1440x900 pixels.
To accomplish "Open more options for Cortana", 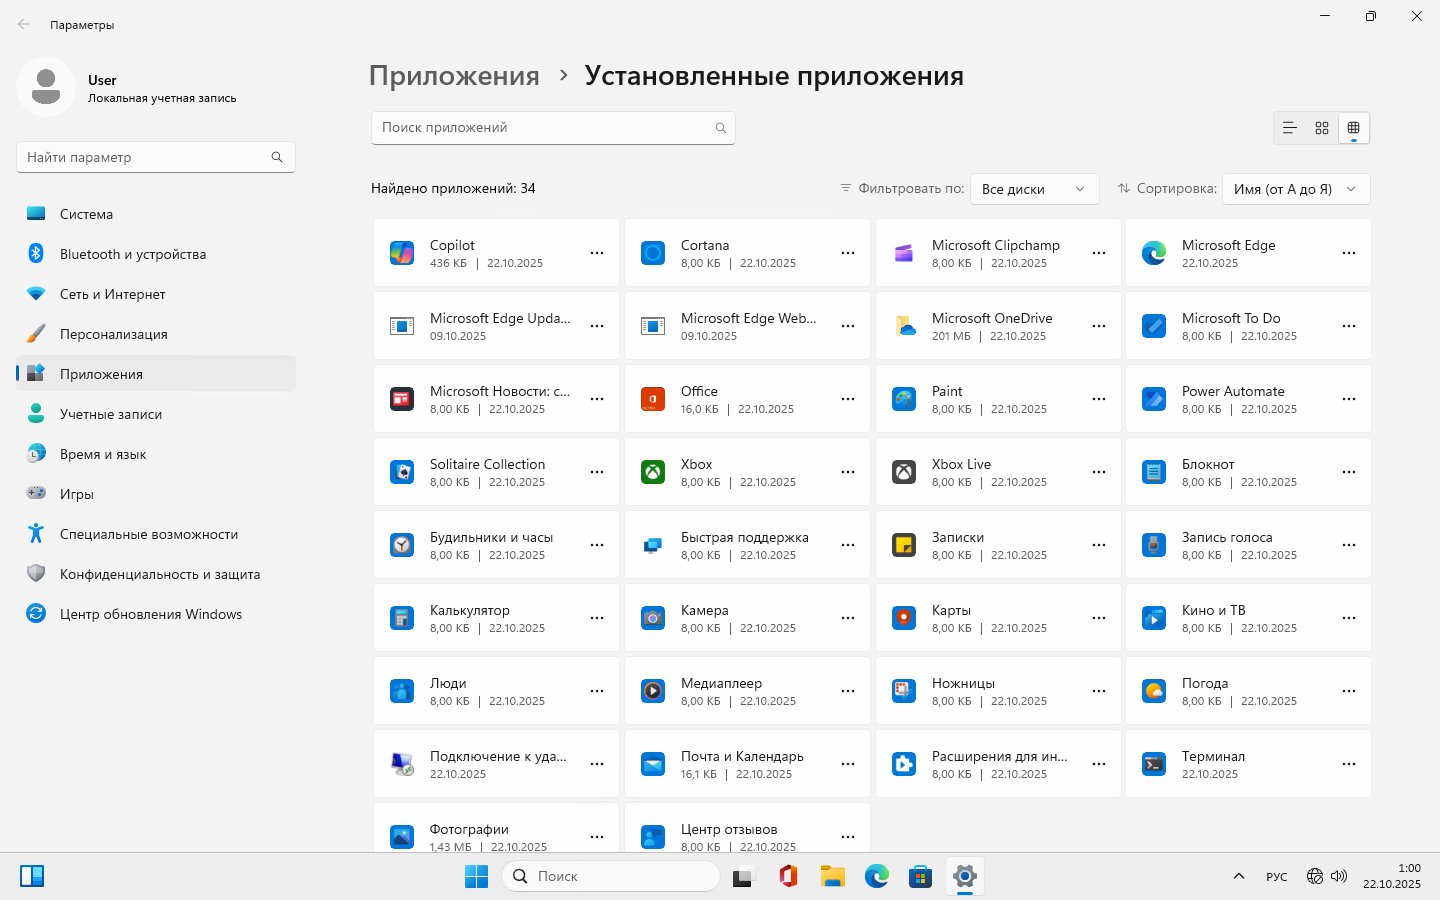I will point(848,253).
